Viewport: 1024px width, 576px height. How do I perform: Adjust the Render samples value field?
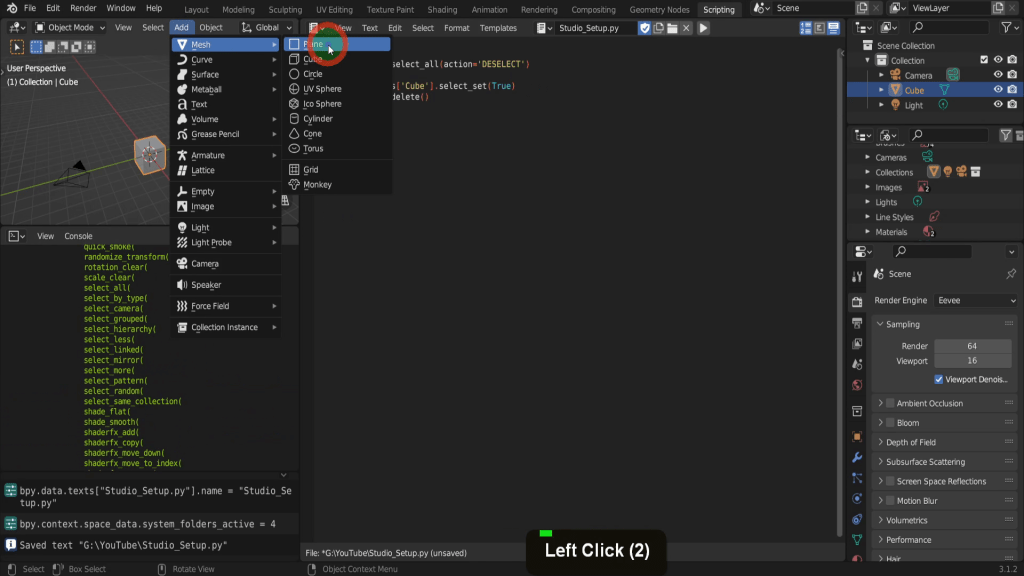click(971, 346)
